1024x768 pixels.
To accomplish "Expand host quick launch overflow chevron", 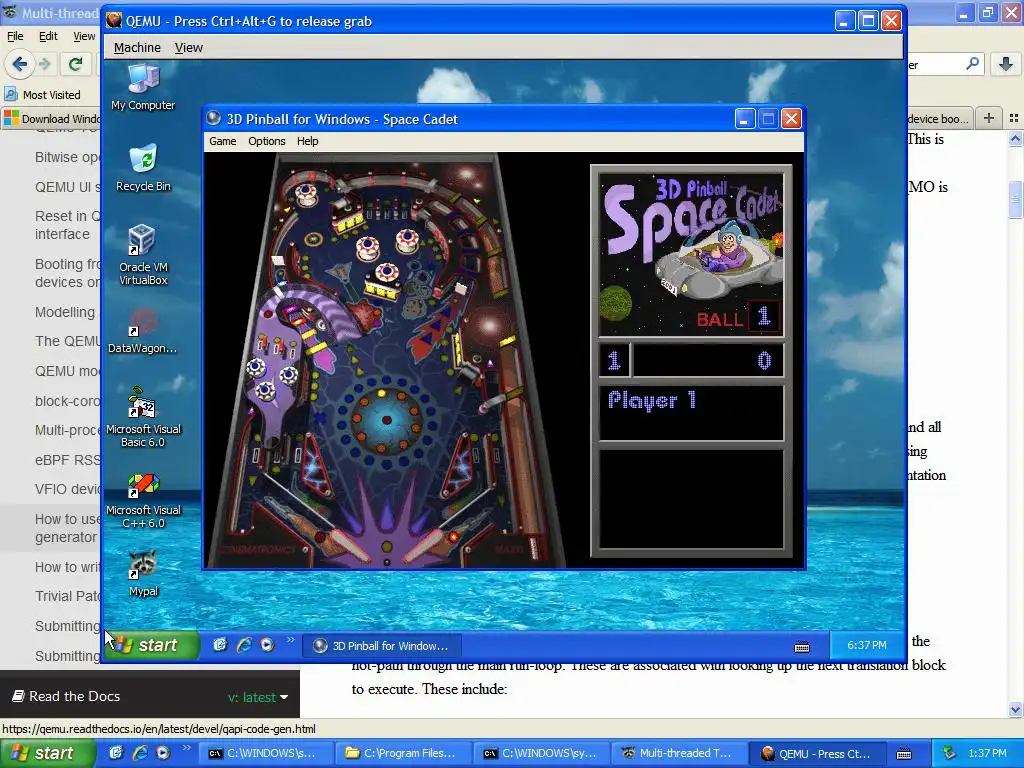I will tap(186, 748).
